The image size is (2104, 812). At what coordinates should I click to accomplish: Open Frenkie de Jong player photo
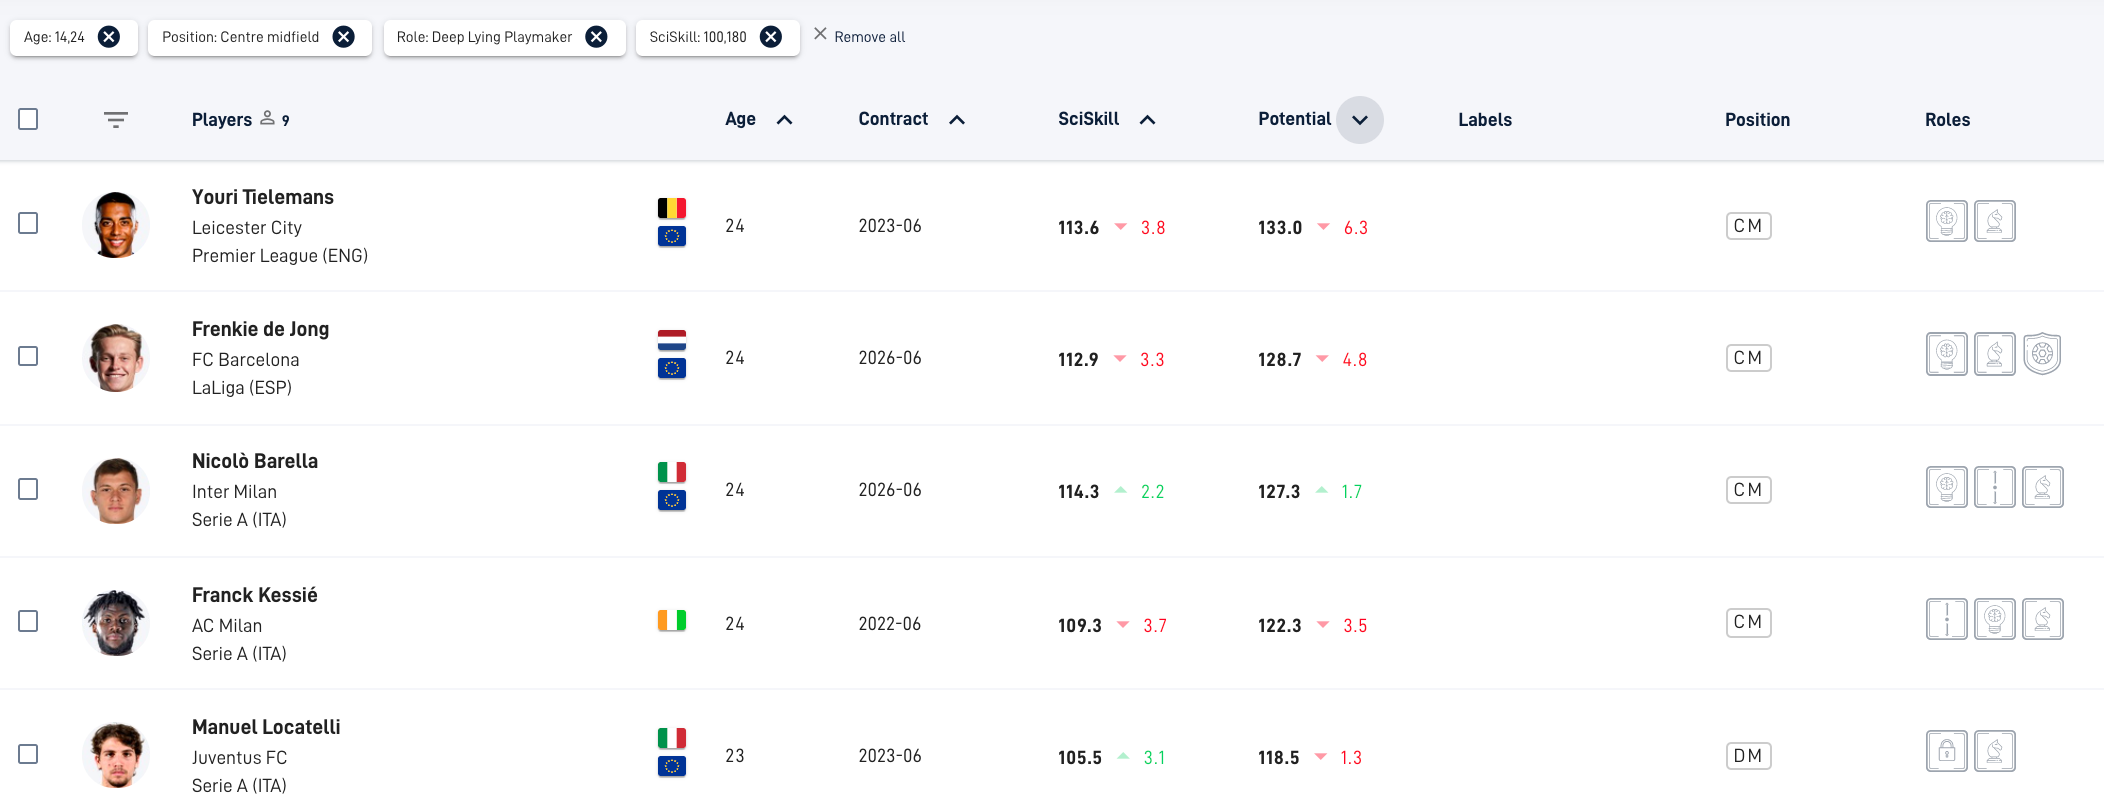click(x=116, y=358)
